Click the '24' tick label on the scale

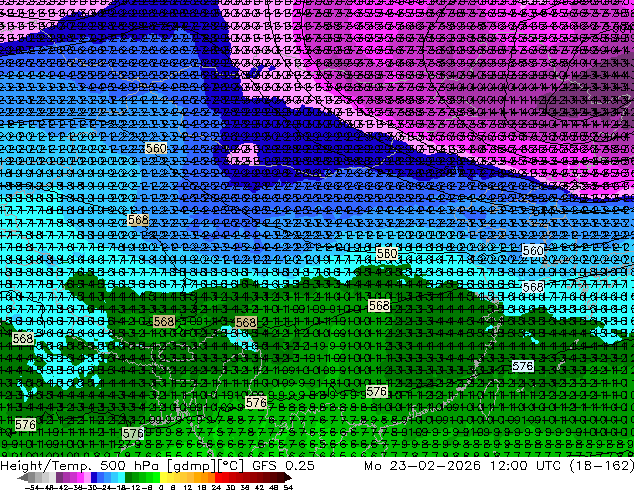pyautogui.click(x=217, y=488)
